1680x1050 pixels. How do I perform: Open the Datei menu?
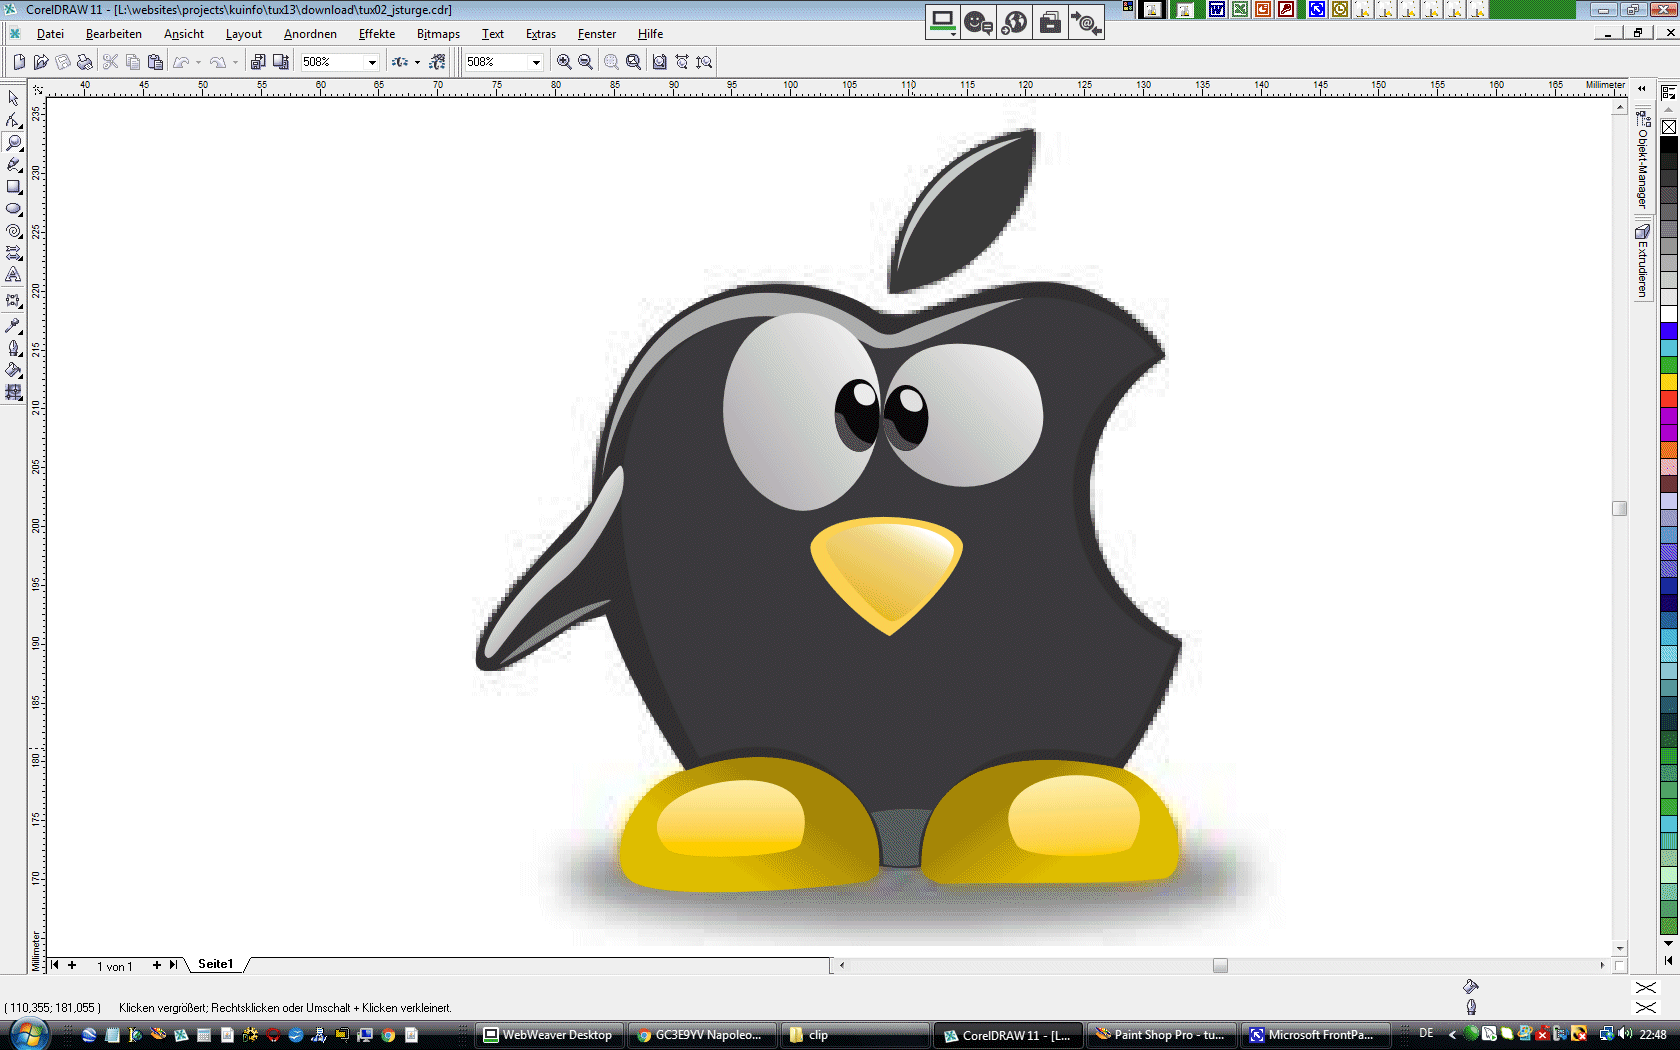click(50, 34)
